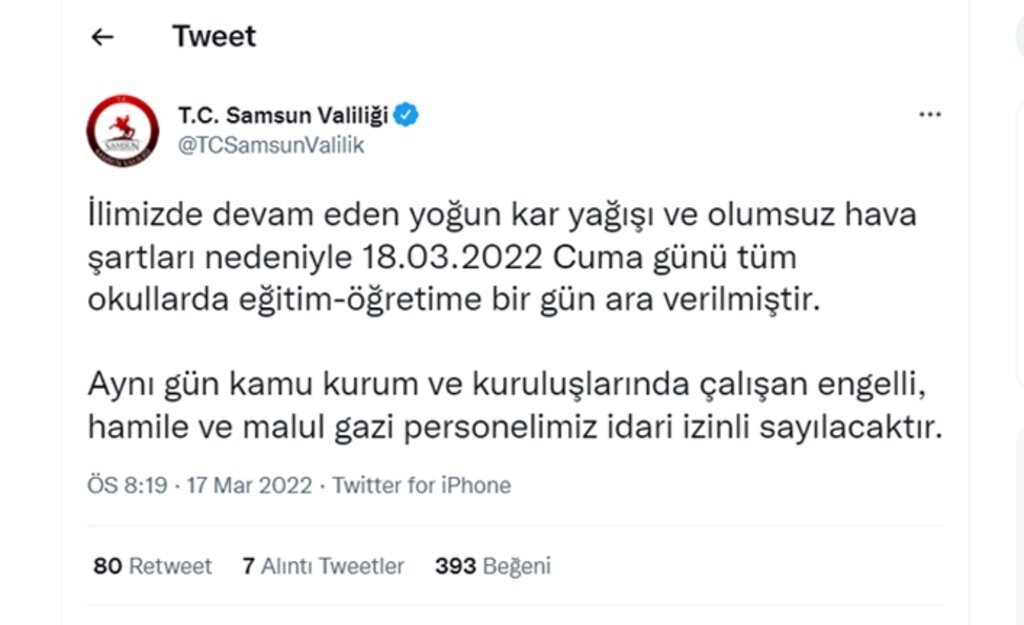This screenshot has height=625, width=1024.
Task: Open the @TCSamsunValilik handle
Action: pos(270,145)
